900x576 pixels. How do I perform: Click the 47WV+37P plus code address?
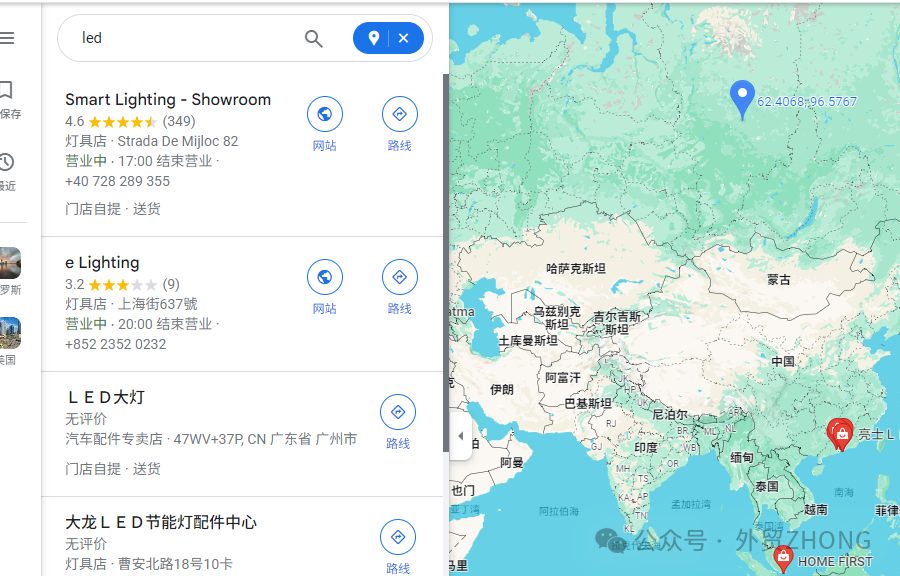(x=265, y=439)
